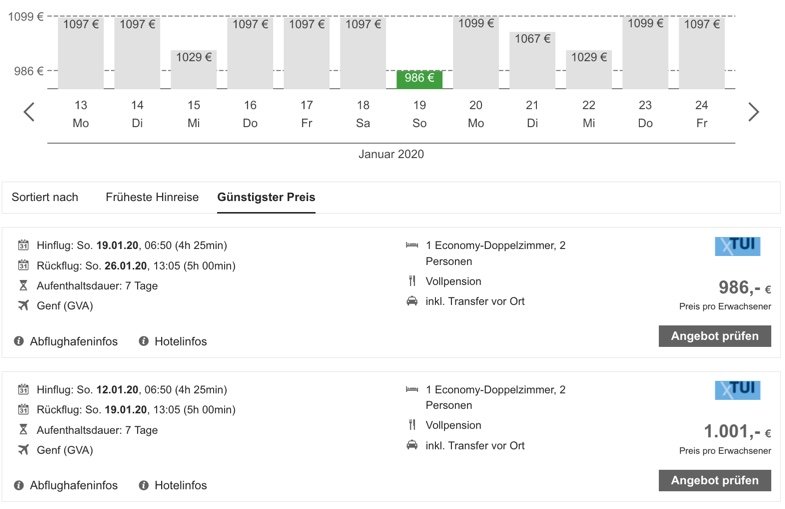Click info icon beside second Abflughafeninfos
785x509 pixels.
[19, 486]
